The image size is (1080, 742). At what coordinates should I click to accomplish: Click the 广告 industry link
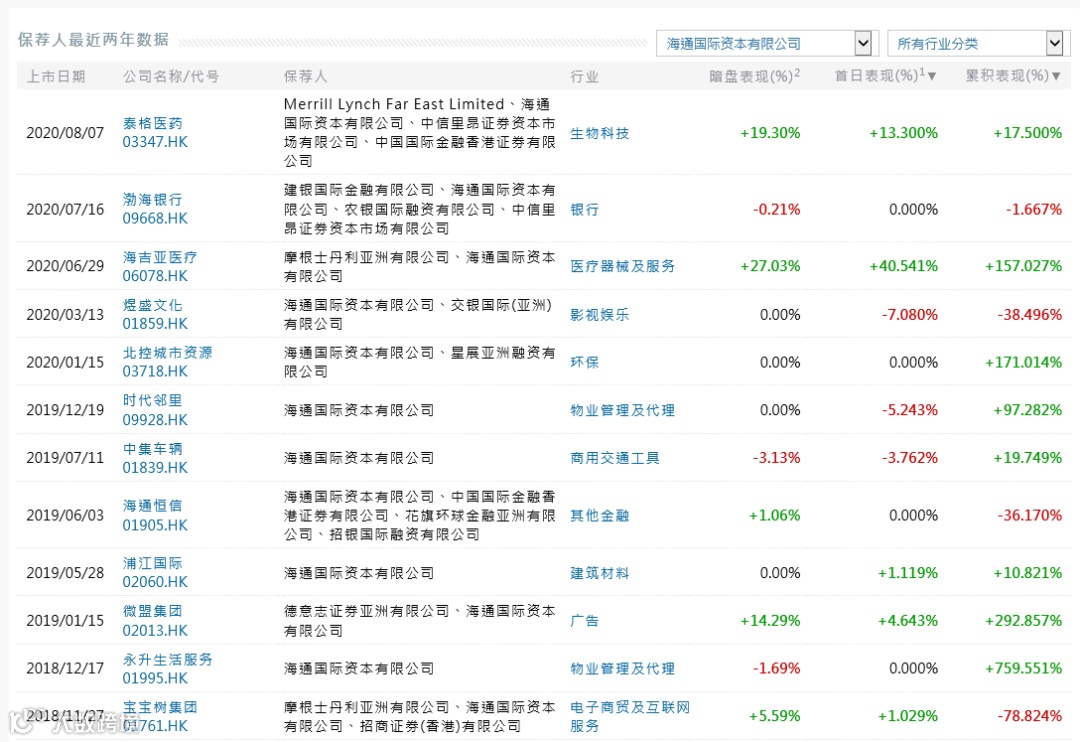(584, 621)
